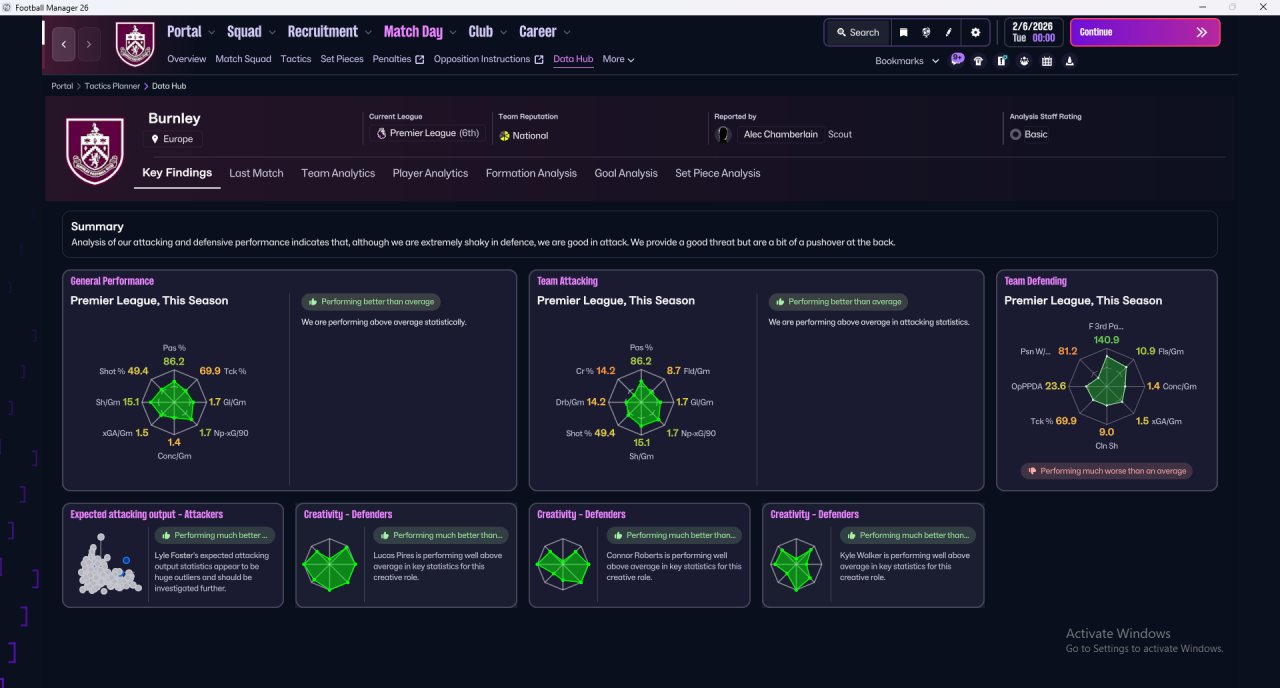Expand the Bookmarks dropdown

click(x=907, y=61)
